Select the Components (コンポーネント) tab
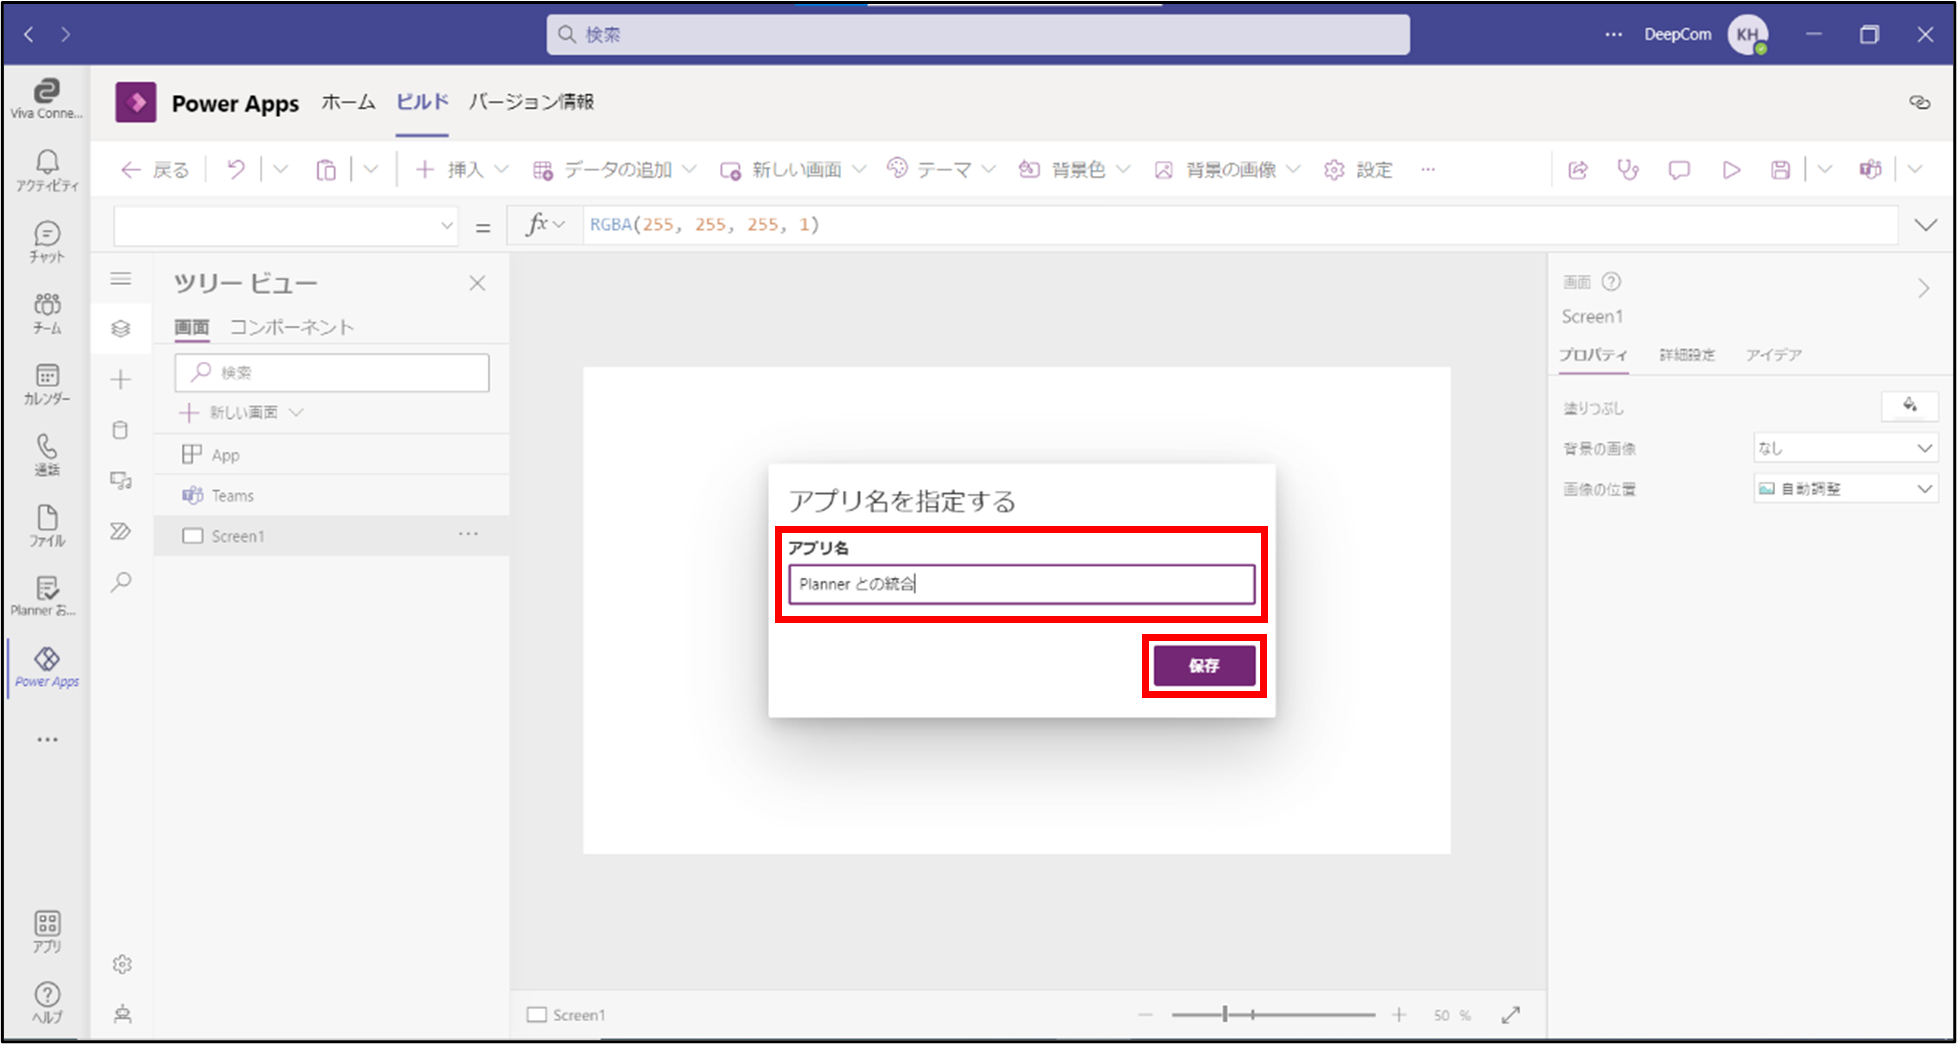This screenshot has width=1957, height=1044. 292,327
